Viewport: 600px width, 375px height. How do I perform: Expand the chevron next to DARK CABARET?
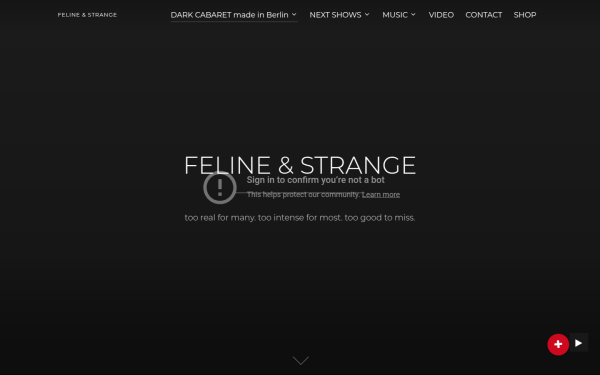tap(294, 15)
